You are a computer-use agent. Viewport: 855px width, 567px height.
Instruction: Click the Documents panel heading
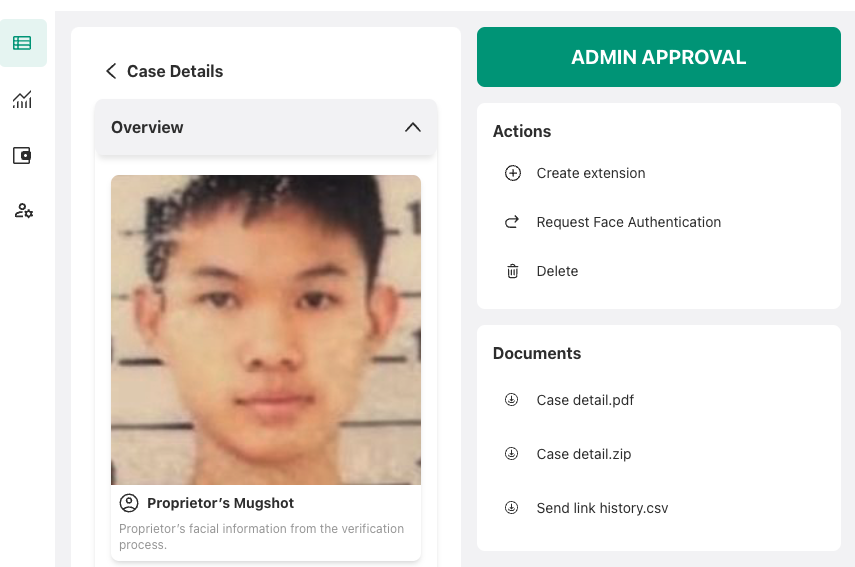537,353
